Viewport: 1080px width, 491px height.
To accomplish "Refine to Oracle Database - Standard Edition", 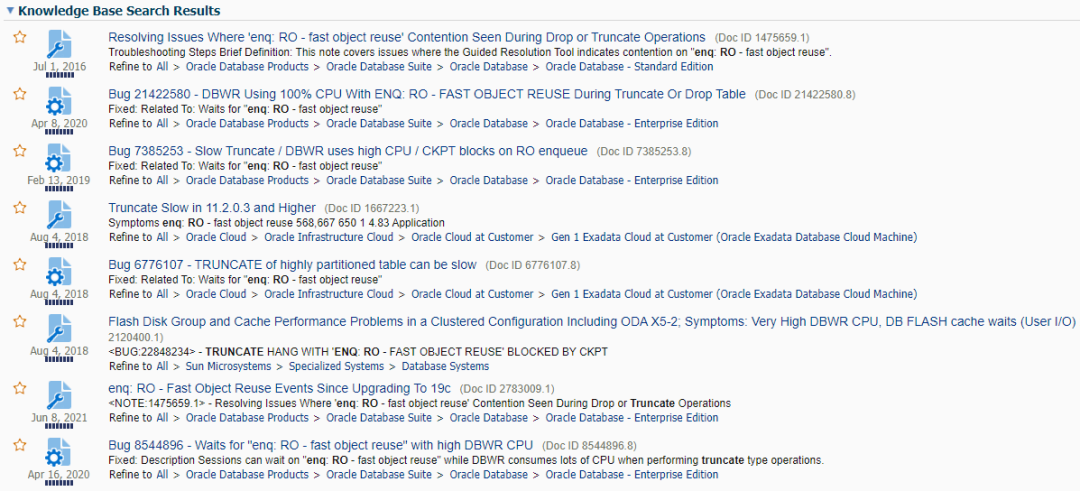I will tap(629, 67).
